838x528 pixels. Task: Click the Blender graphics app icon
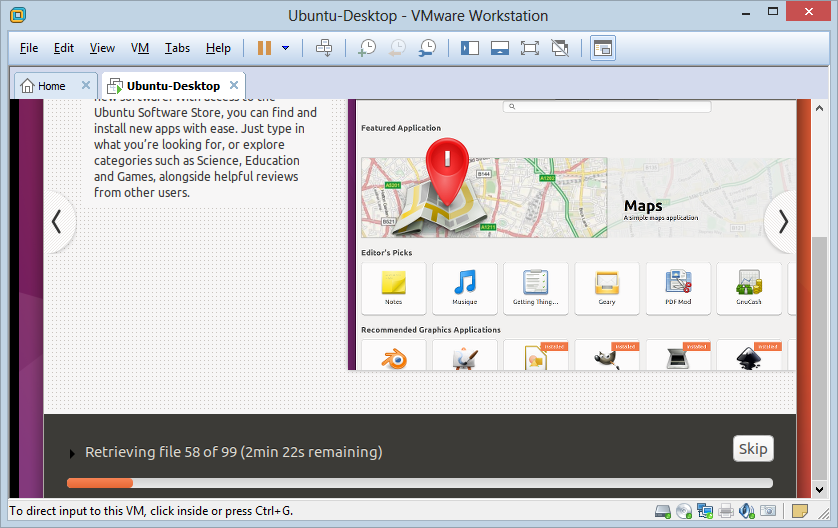[x=394, y=359]
